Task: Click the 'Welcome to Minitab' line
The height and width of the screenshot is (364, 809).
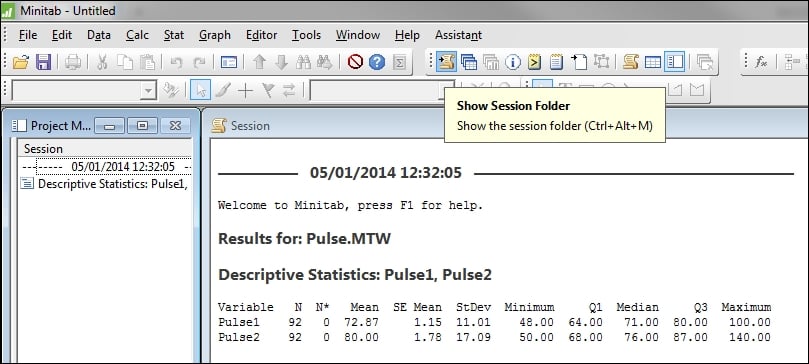Action: 350,205
